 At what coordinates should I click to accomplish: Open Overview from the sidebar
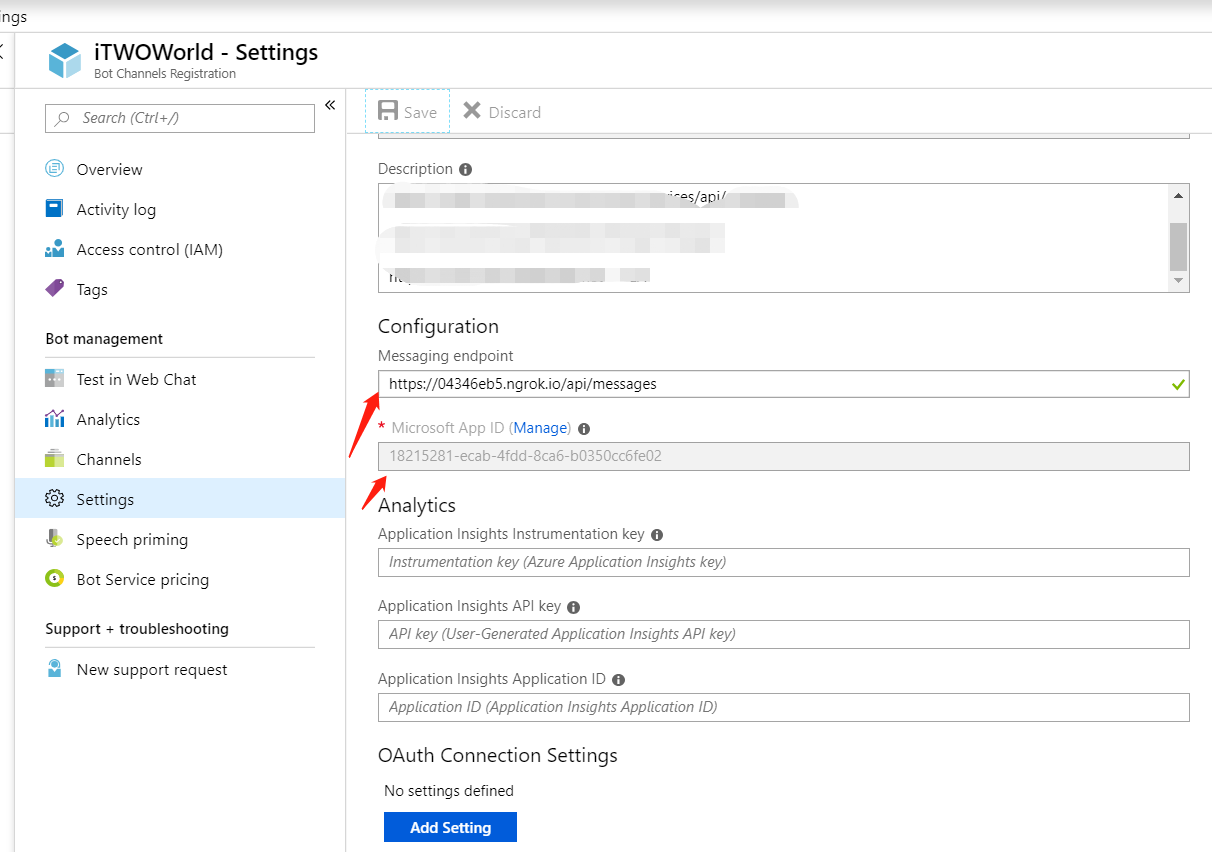[x=109, y=168]
